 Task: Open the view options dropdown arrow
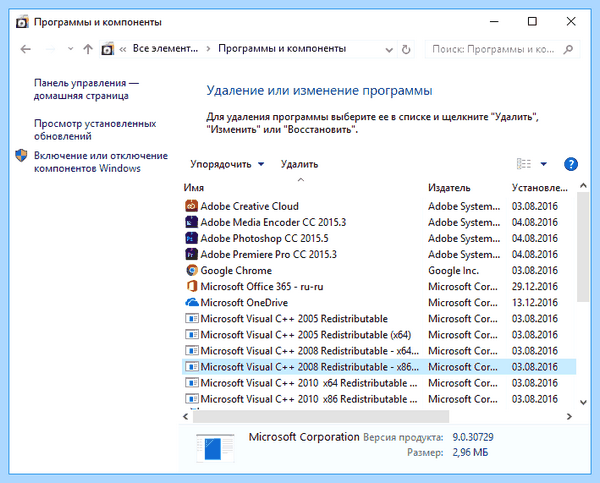(x=543, y=164)
